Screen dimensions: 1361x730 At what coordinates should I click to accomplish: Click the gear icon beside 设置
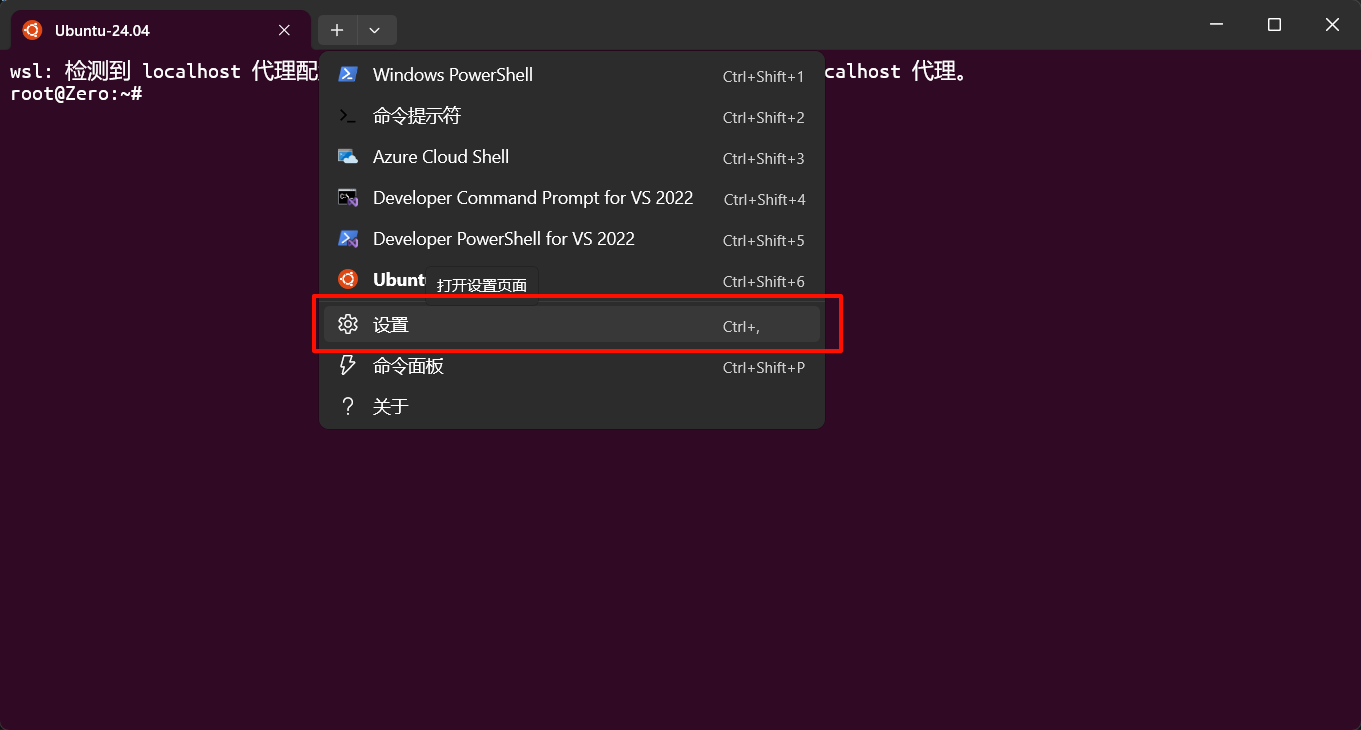[x=348, y=324]
